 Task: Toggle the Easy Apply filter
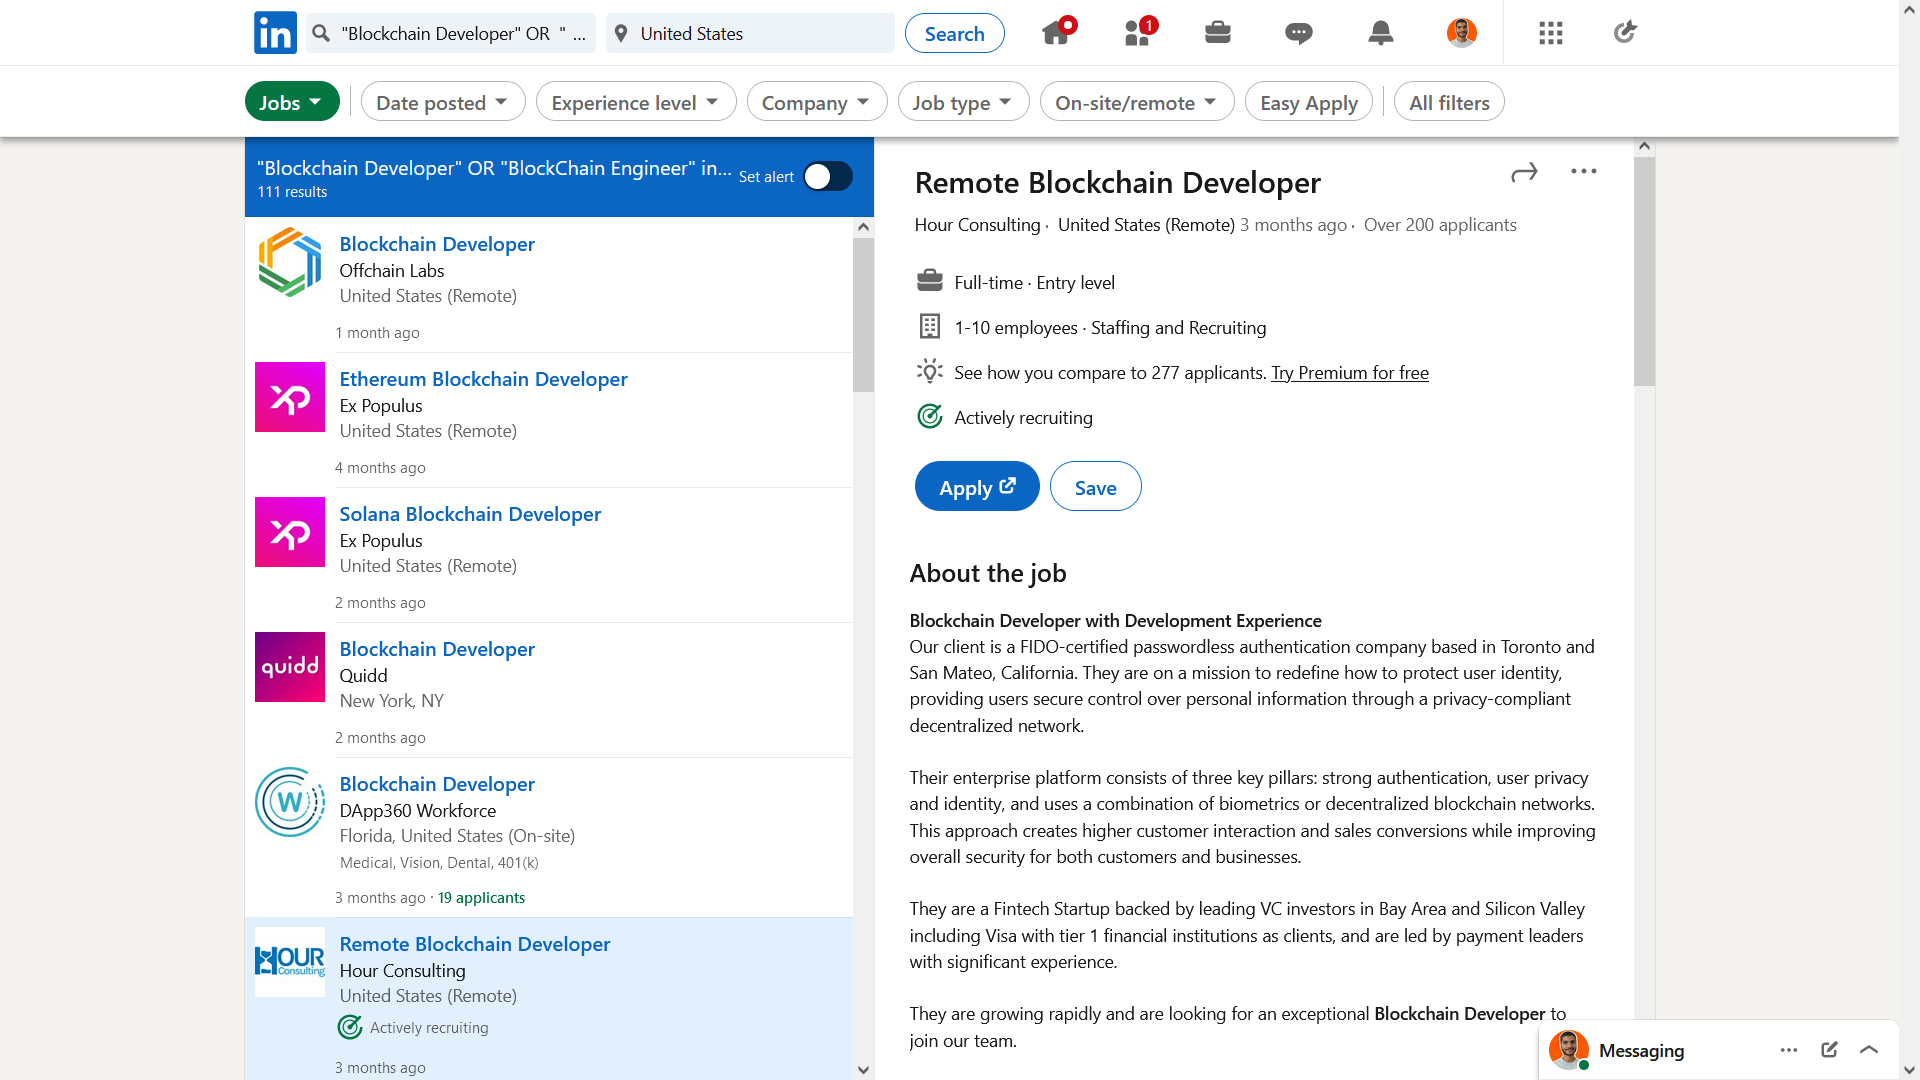click(x=1309, y=102)
